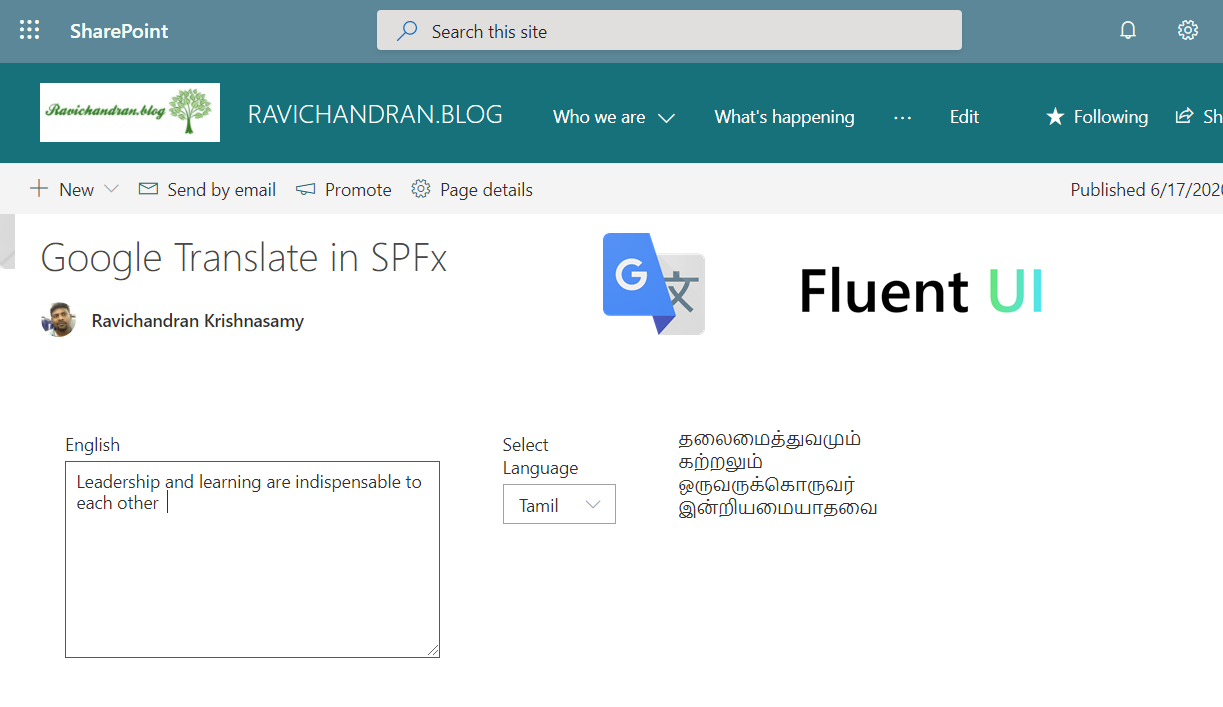The image size is (1223, 707).
Task: Open the SharePoint app launcher grid
Action: pos(30,31)
